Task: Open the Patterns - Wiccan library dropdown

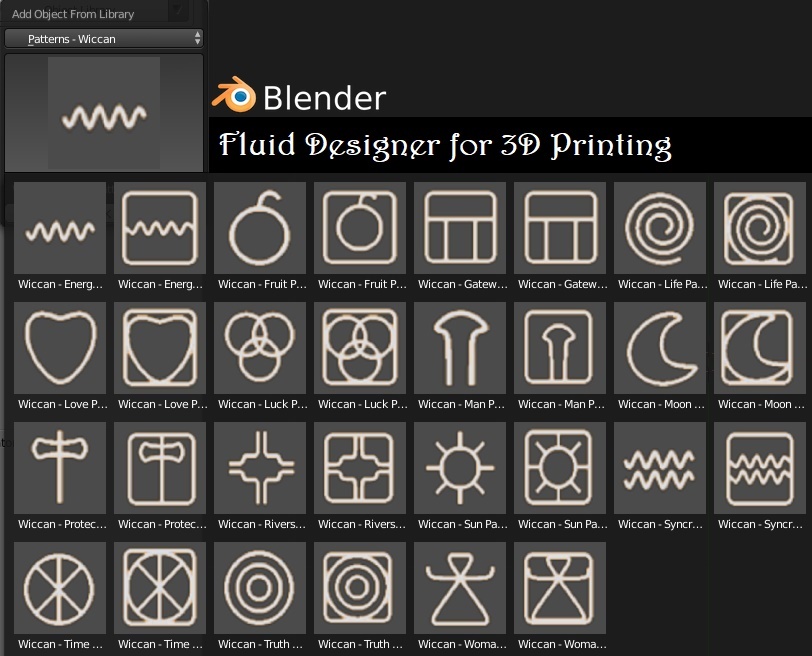Action: (x=104, y=39)
